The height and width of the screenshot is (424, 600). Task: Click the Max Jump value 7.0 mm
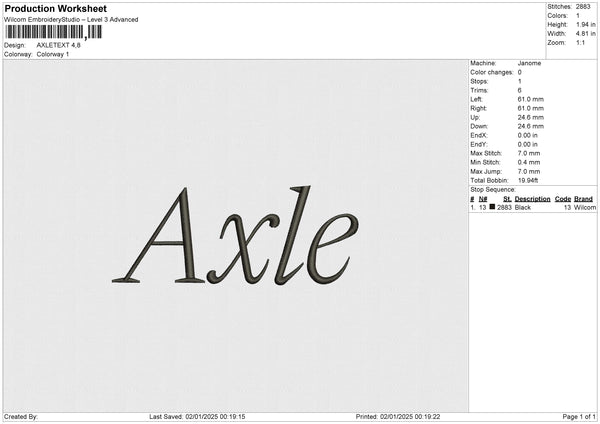pyautogui.click(x=529, y=171)
